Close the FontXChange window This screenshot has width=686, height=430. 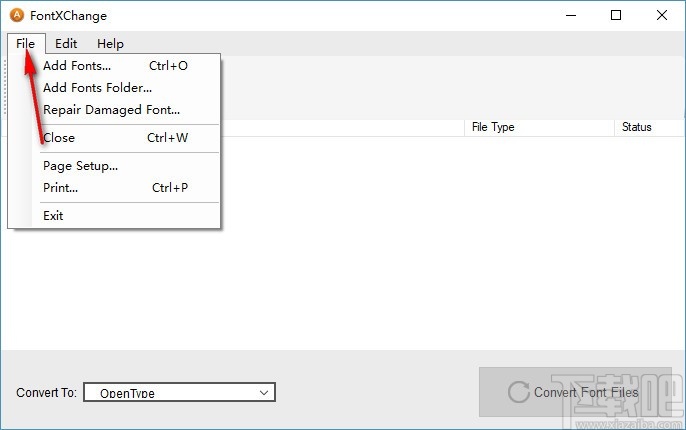(661, 16)
